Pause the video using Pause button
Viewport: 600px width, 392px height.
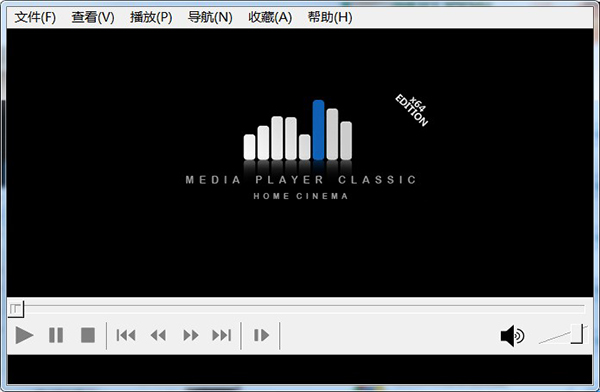coord(56,335)
